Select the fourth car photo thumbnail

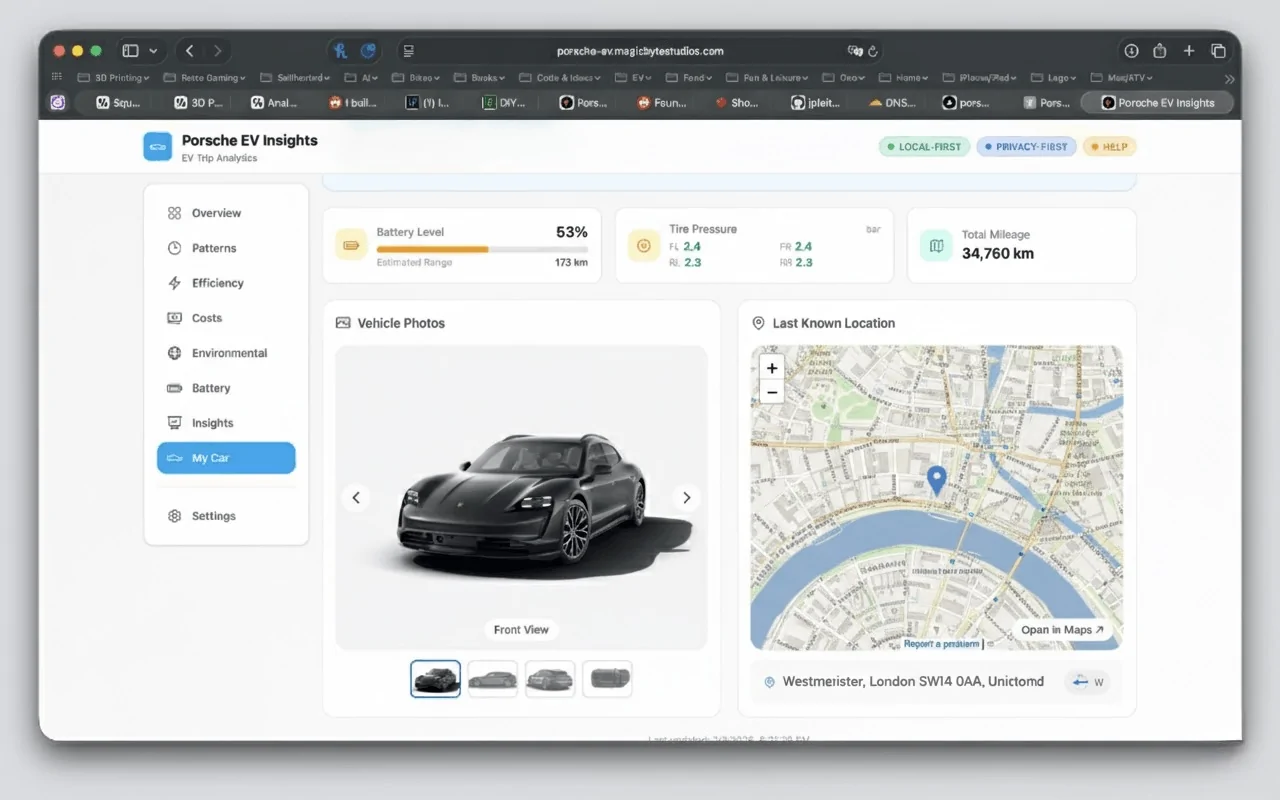(607, 678)
